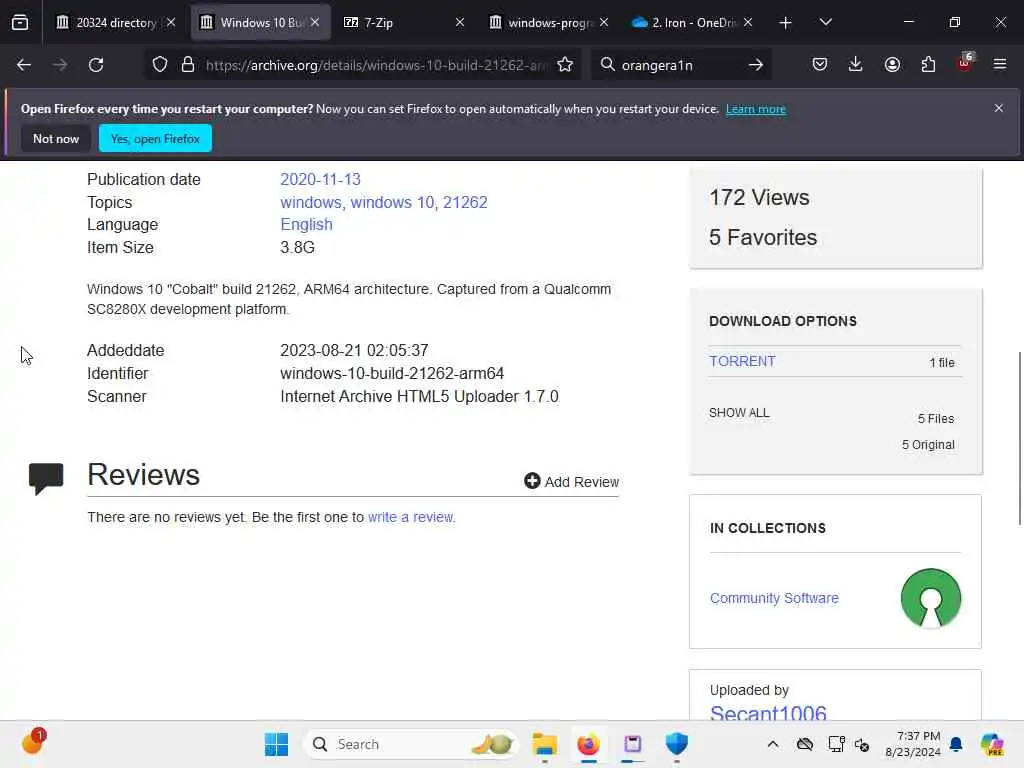Click the widgets icon with badge

coord(33,742)
